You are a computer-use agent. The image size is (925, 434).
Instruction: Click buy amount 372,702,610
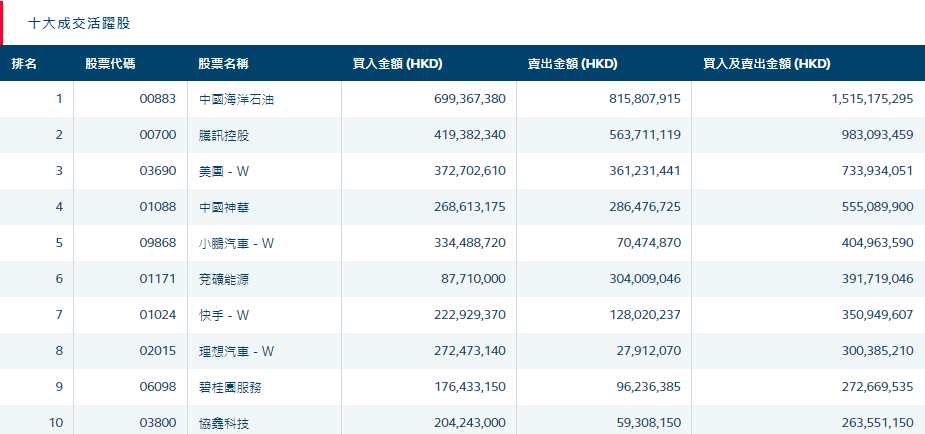tap(468, 171)
